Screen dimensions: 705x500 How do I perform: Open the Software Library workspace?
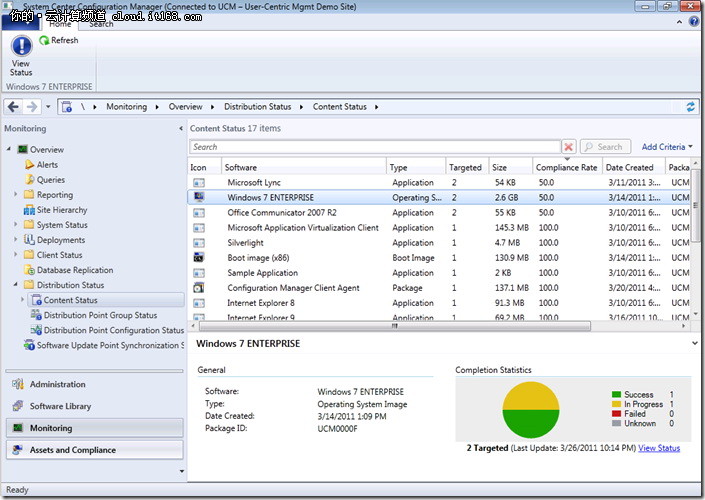coord(60,406)
